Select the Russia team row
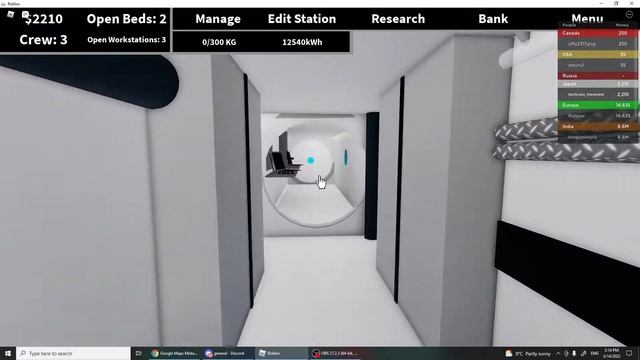 click(597, 76)
